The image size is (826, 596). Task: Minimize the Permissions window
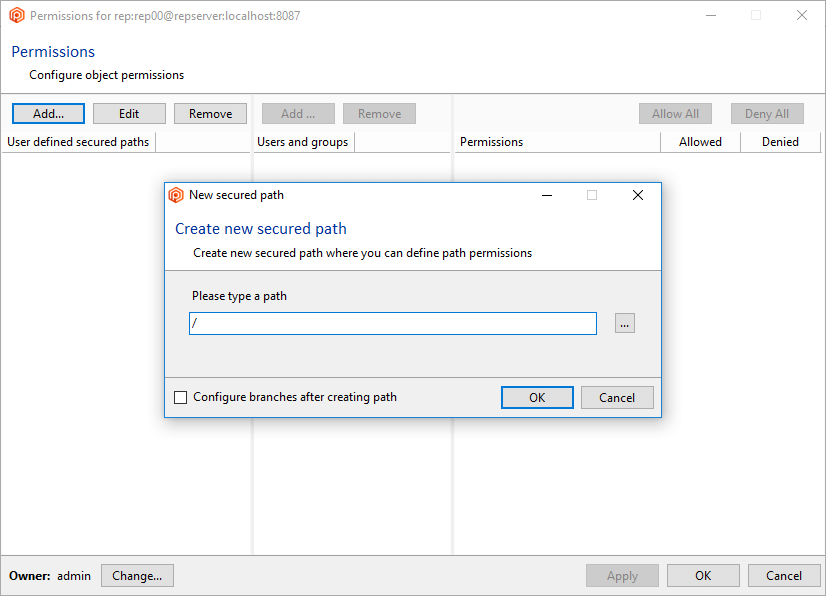[x=711, y=15]
